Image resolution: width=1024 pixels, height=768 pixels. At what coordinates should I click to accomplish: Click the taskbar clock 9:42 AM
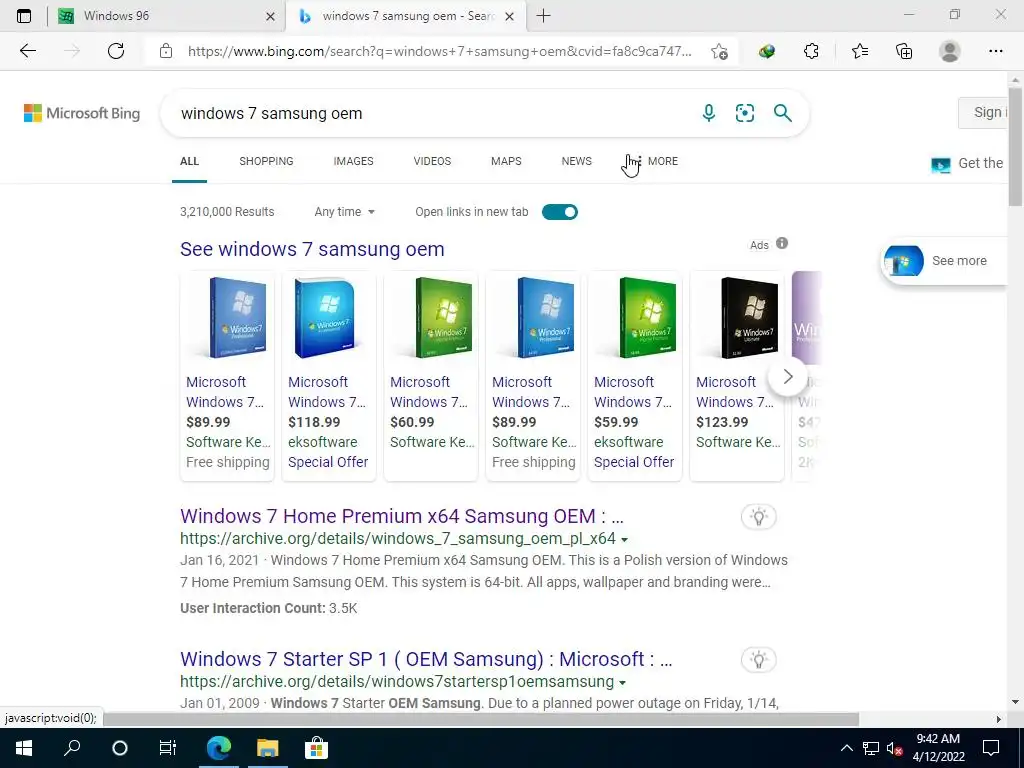(x=938, y=739)
